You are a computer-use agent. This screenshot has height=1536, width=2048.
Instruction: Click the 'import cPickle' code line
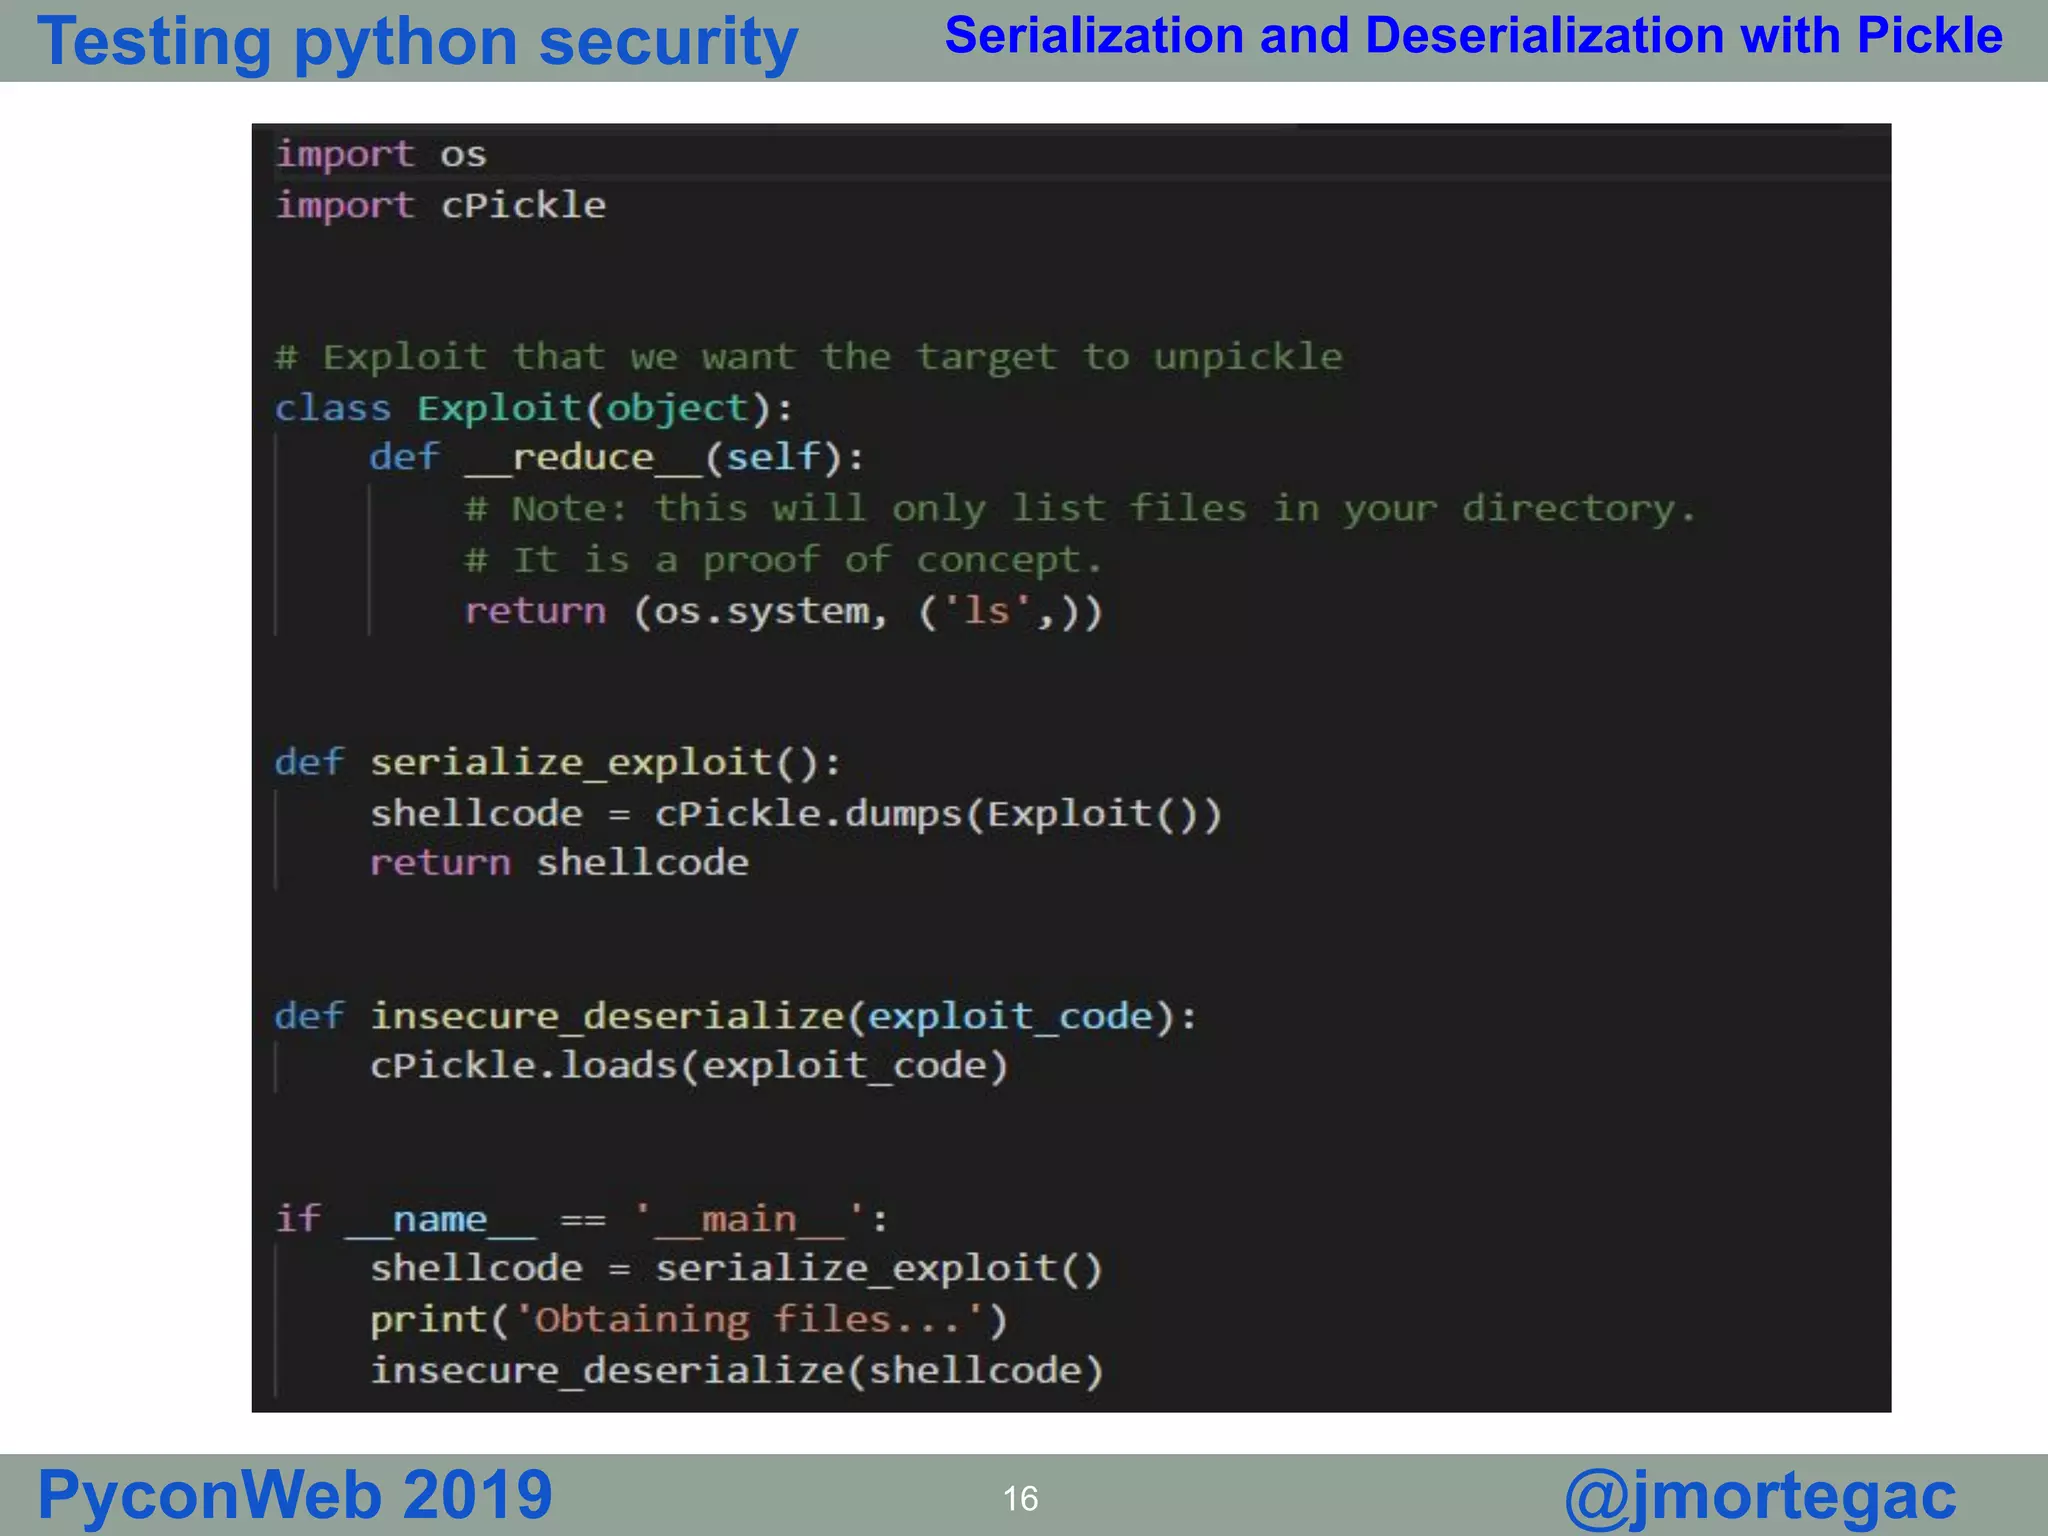[x=440, y=205]
